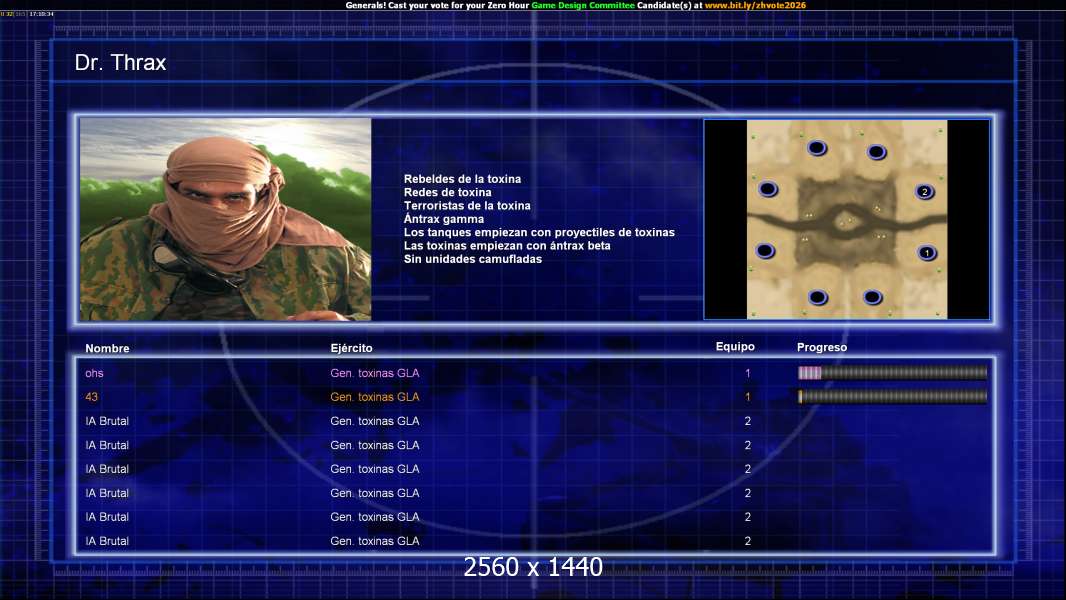Image resolution: width=1066 pixels, height=600 pixels.
Task: Click the Dr. Thrax general portrait
Action: coord(226,219)
